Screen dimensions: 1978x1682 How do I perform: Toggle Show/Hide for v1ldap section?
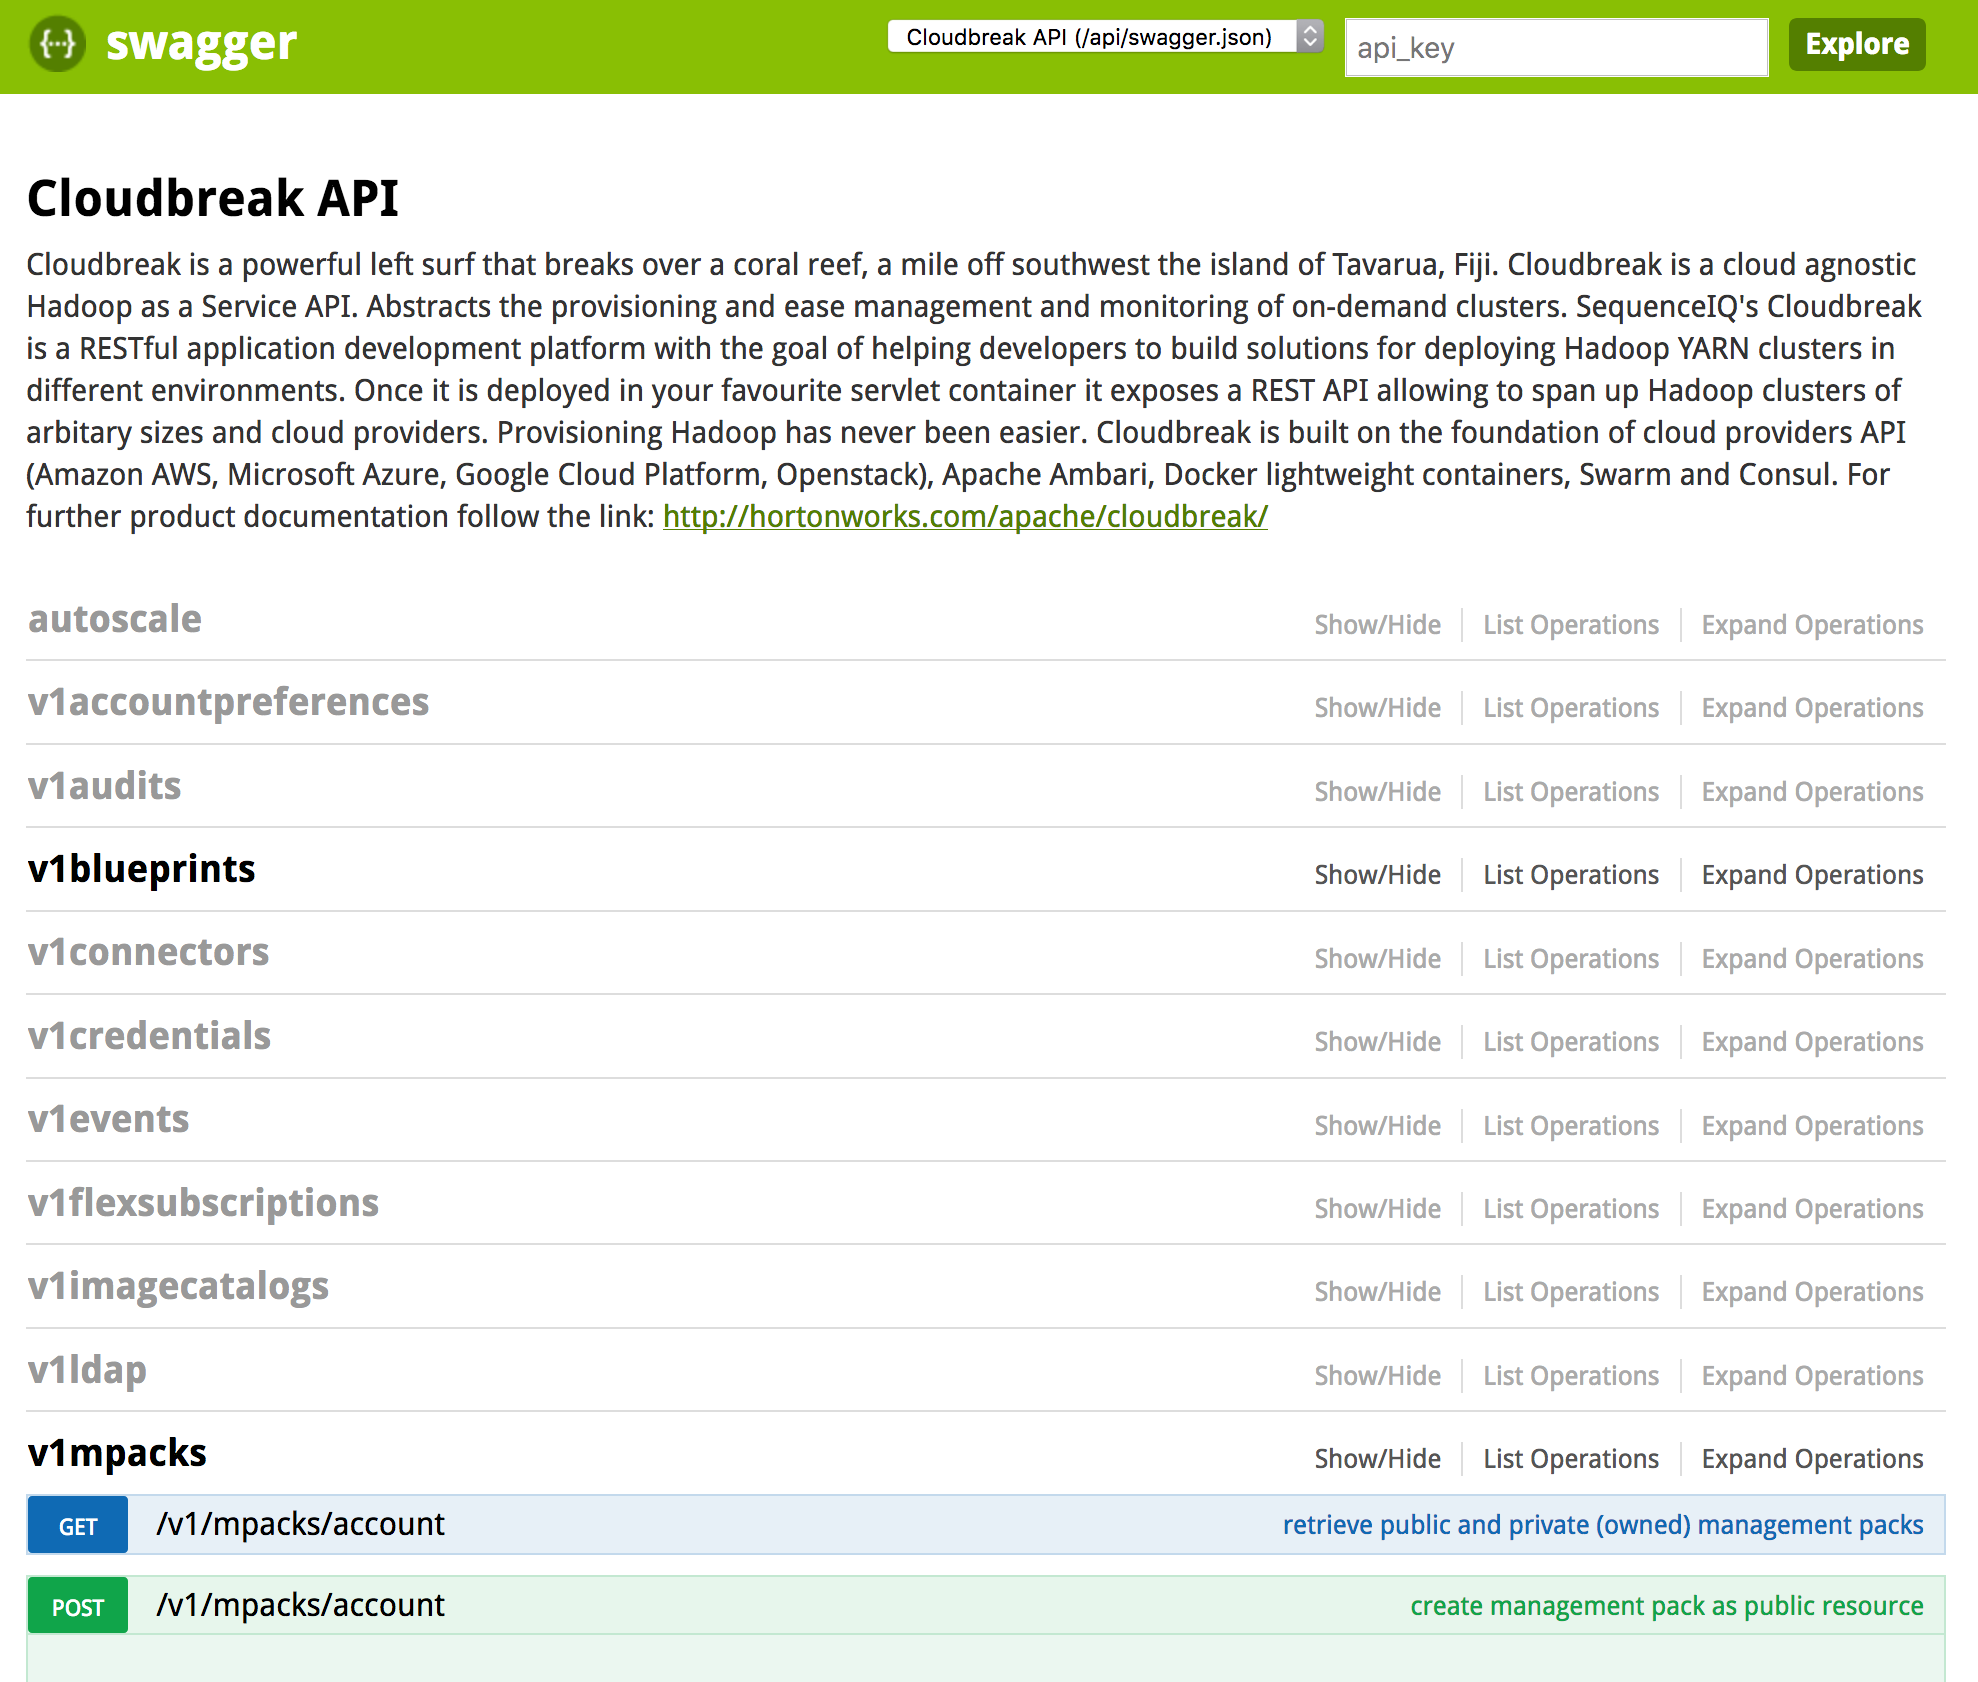[1377, 1375]
